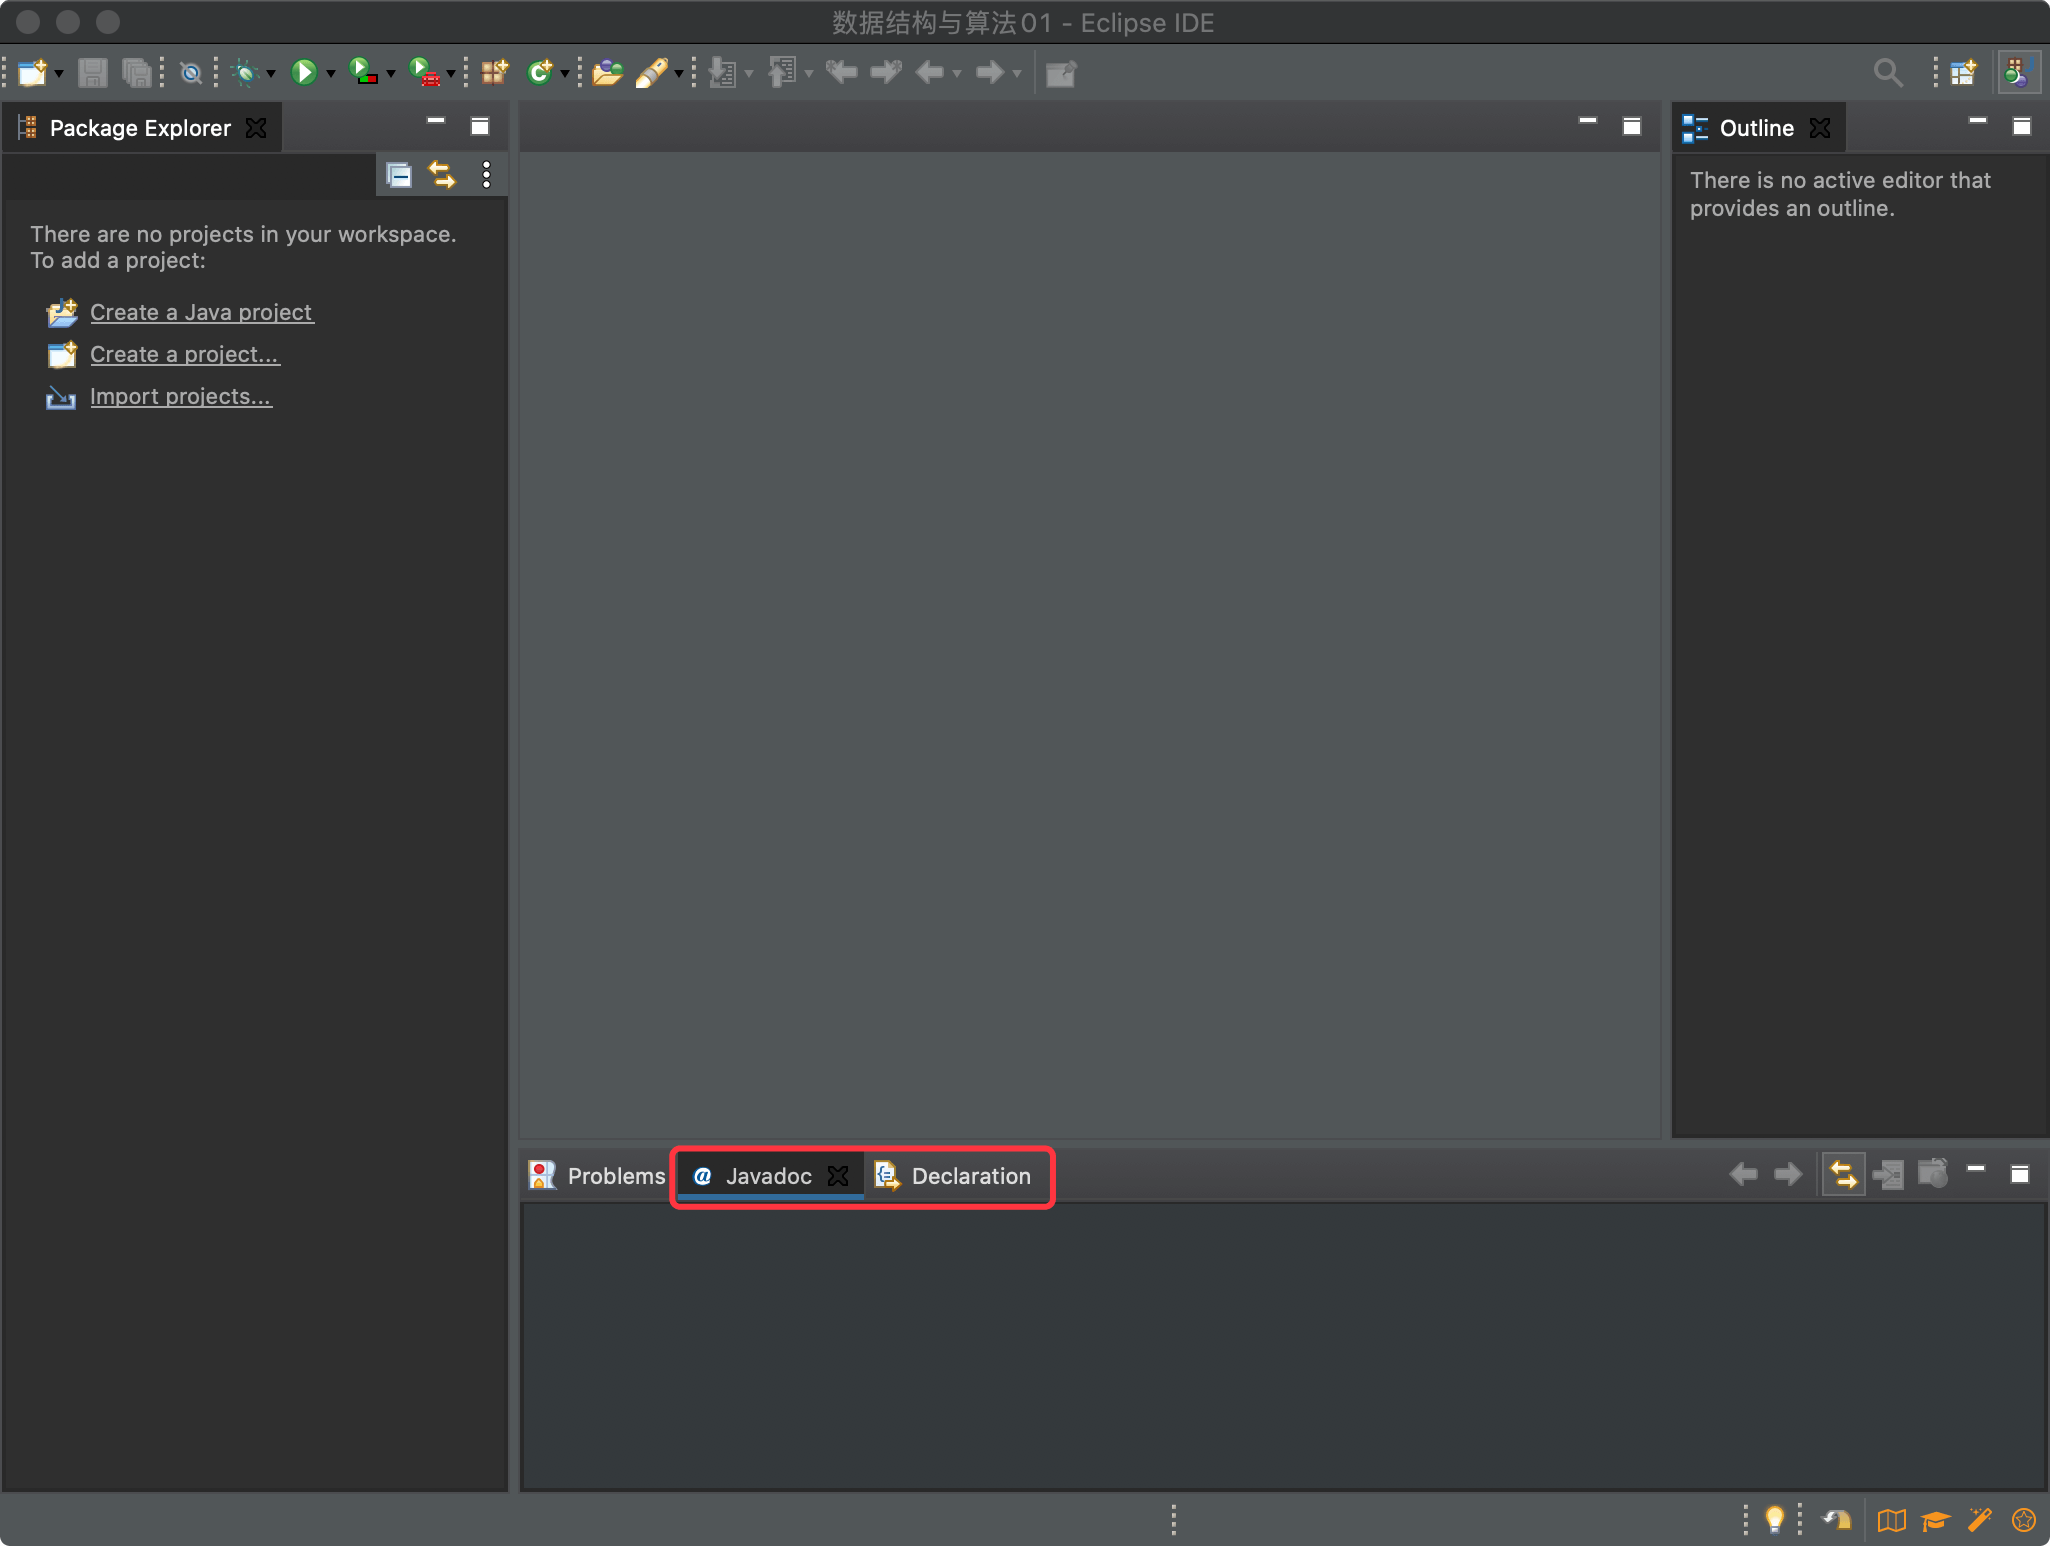Viewport: 2050px width, 1546px height.
Task: Click Create a Java project link
Action: 200,312
